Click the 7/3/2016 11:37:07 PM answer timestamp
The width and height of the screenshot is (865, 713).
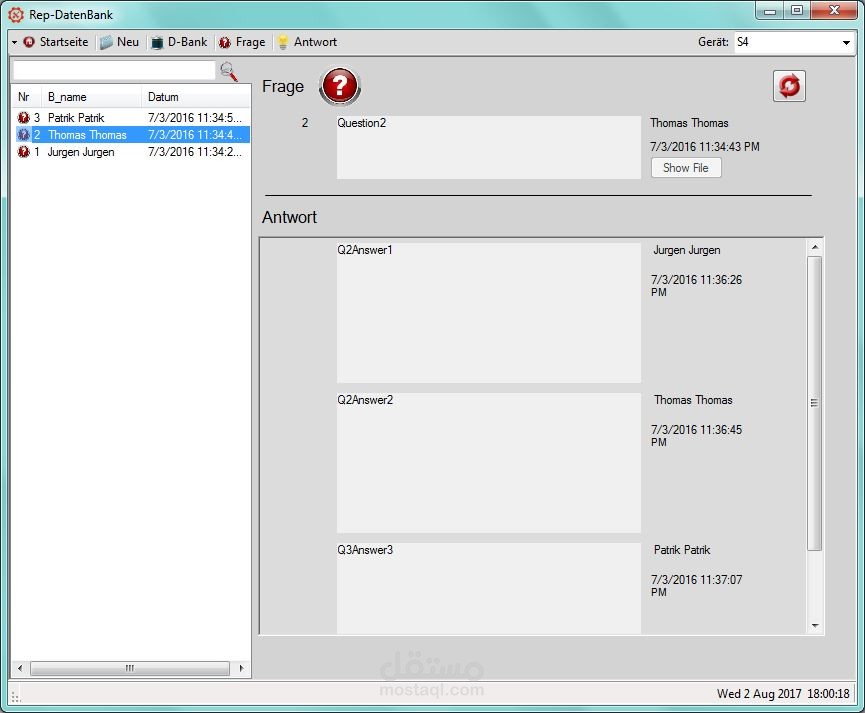click(696, 586)
